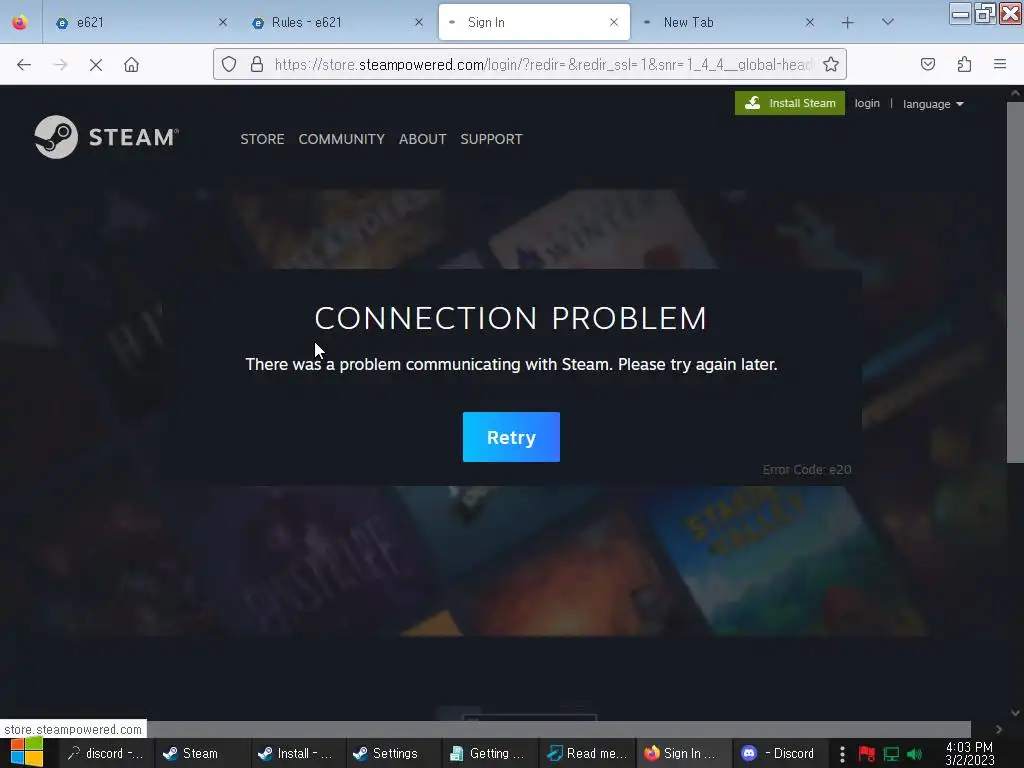
Task: Bookmark this page with star icon
Action: tap(831, 64)
